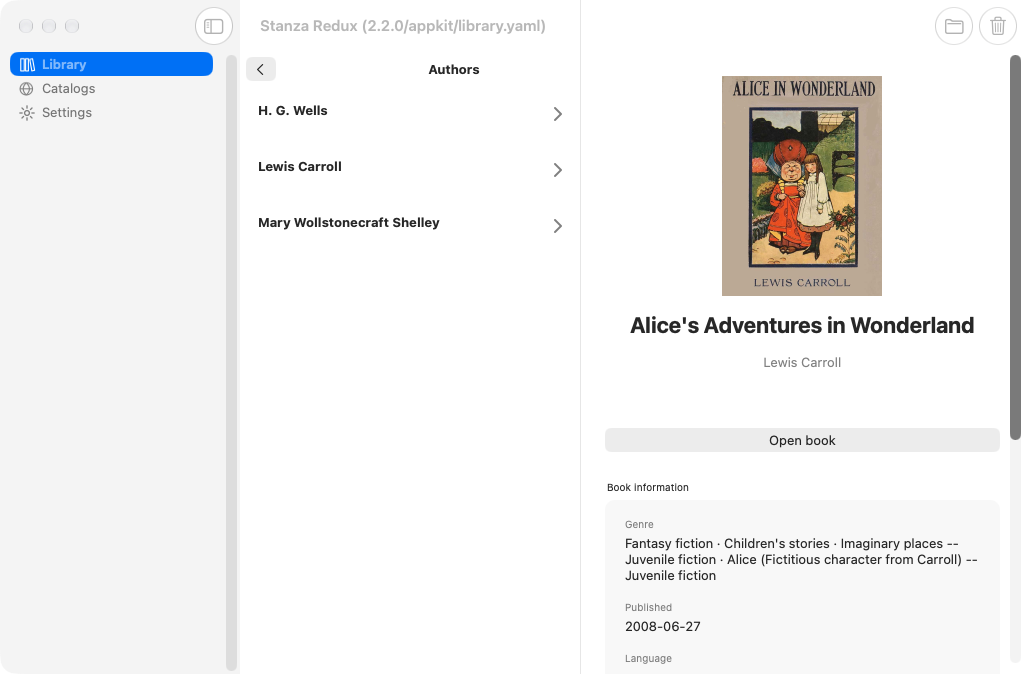Click the Genre text starting Fantasy fiction

point(801,560)
